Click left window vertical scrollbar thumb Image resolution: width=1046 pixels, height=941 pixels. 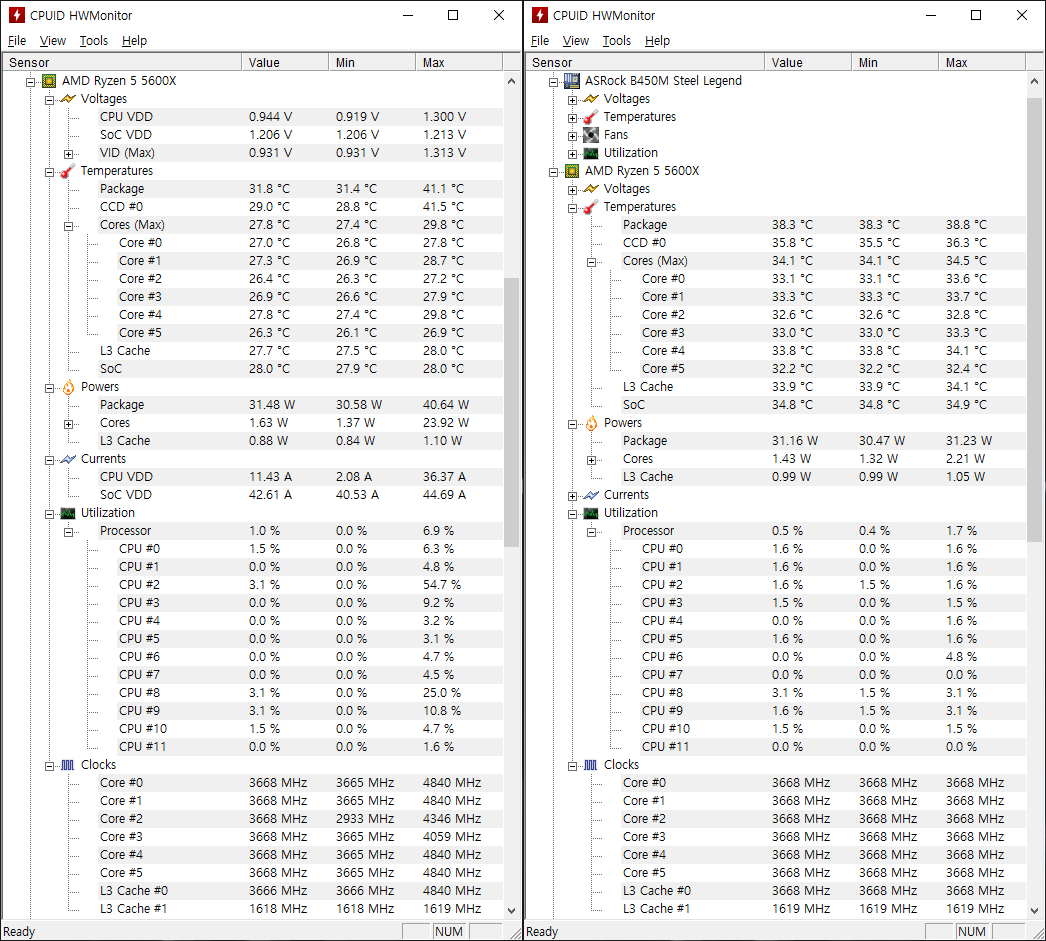512,412
